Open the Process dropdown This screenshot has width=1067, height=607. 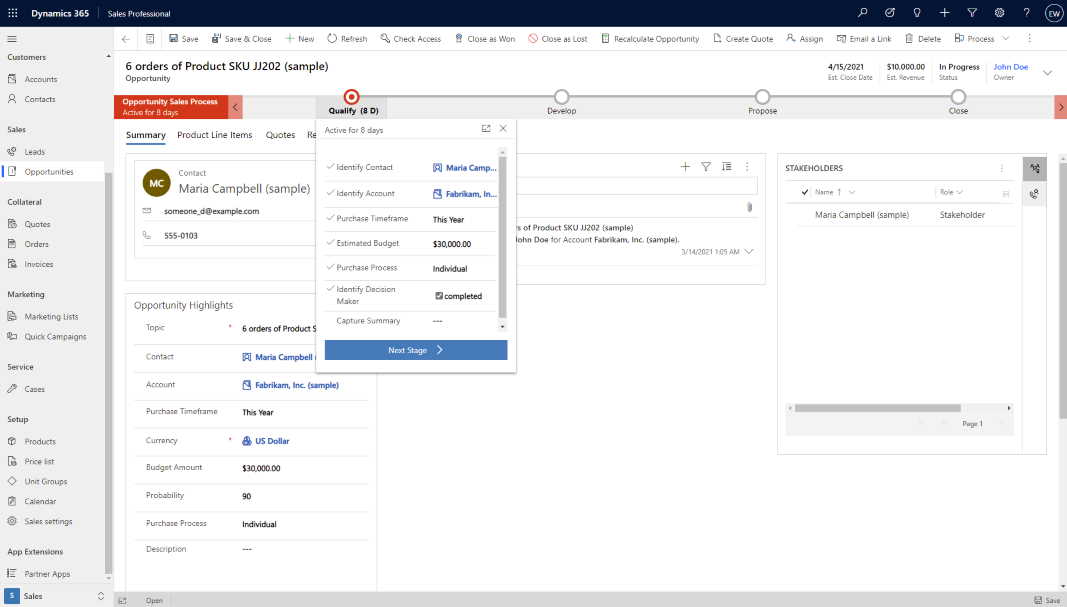coord(981,39)
